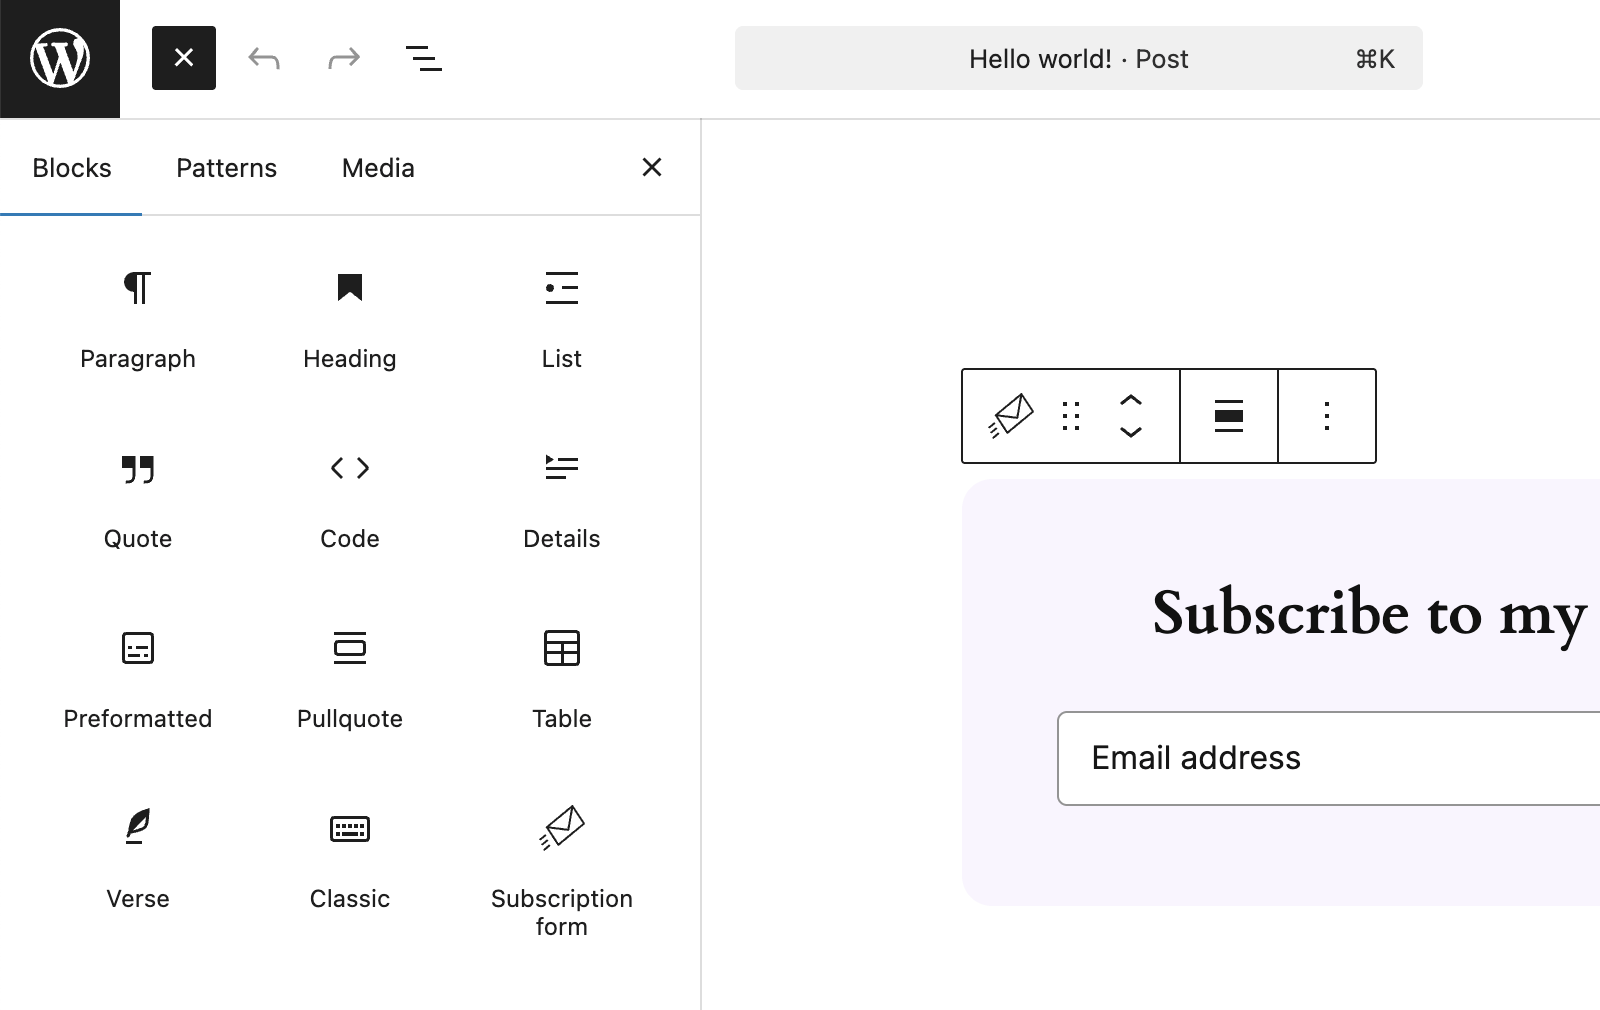Image resolution: width=1600 pixels, height=1010 pixels.
Task: Insert a Classic block
Action: pos(350,860)
